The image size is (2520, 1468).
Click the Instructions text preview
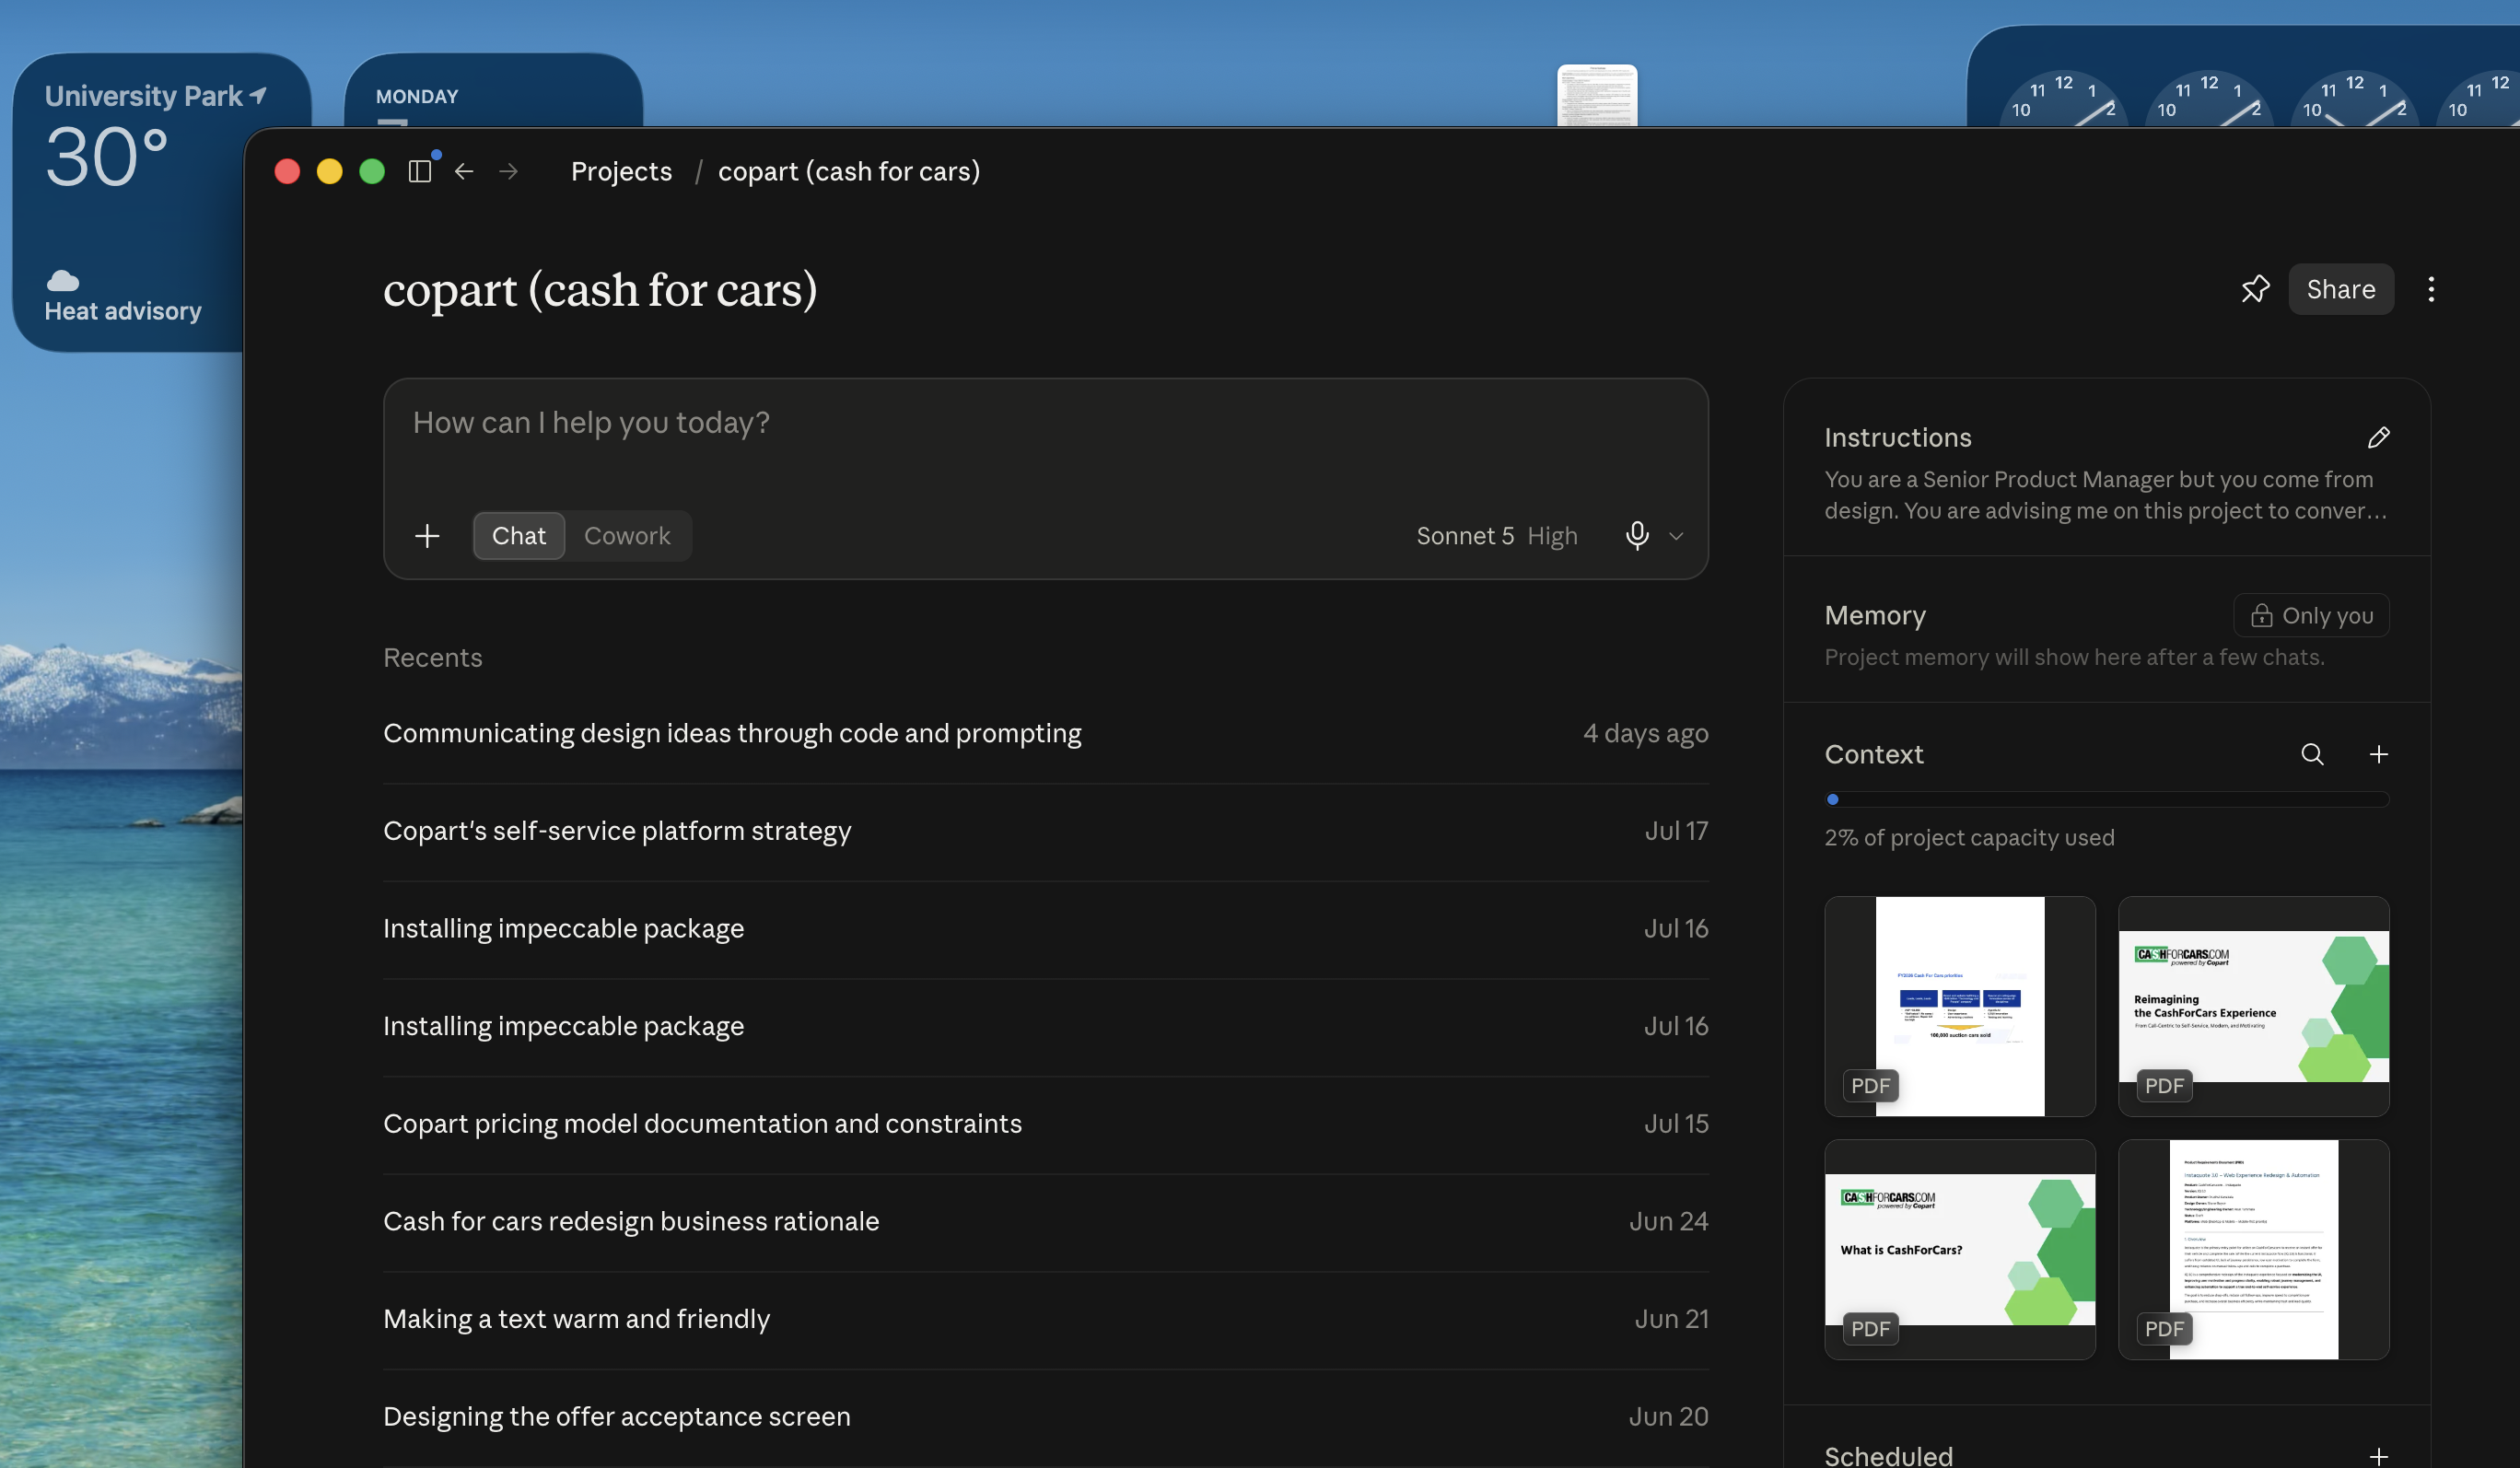point(2105,495)
